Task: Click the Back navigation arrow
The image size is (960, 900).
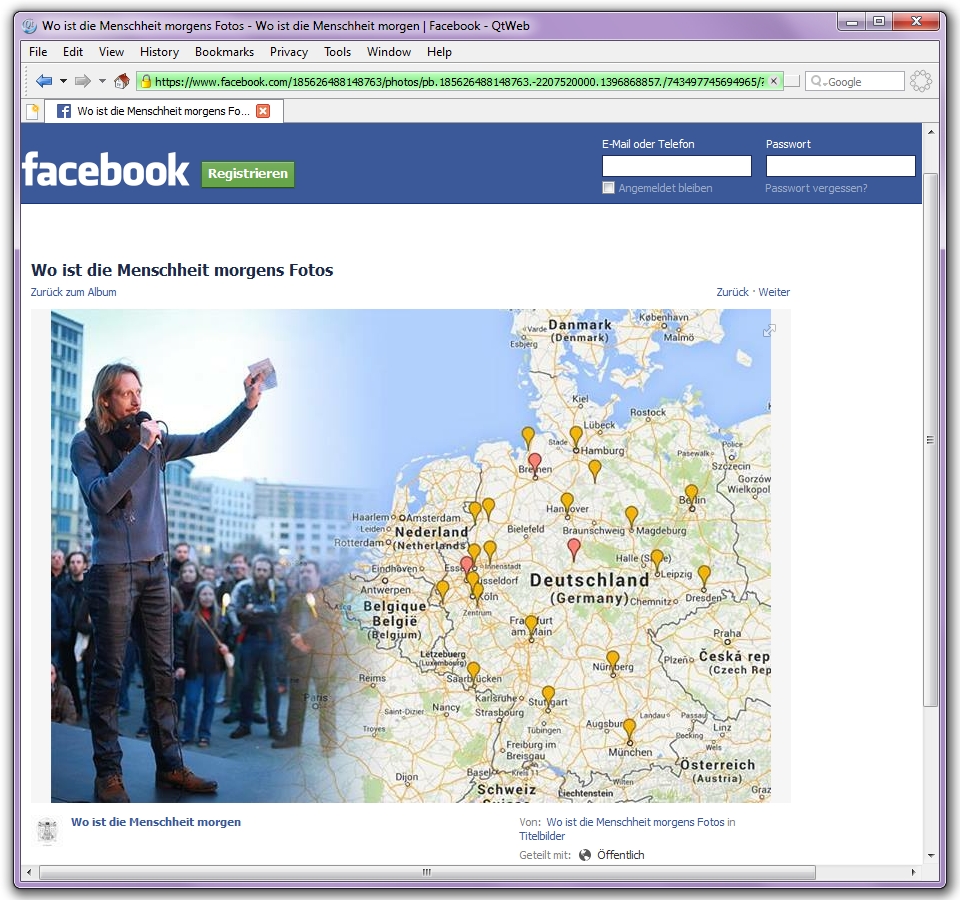Action: 43,81
